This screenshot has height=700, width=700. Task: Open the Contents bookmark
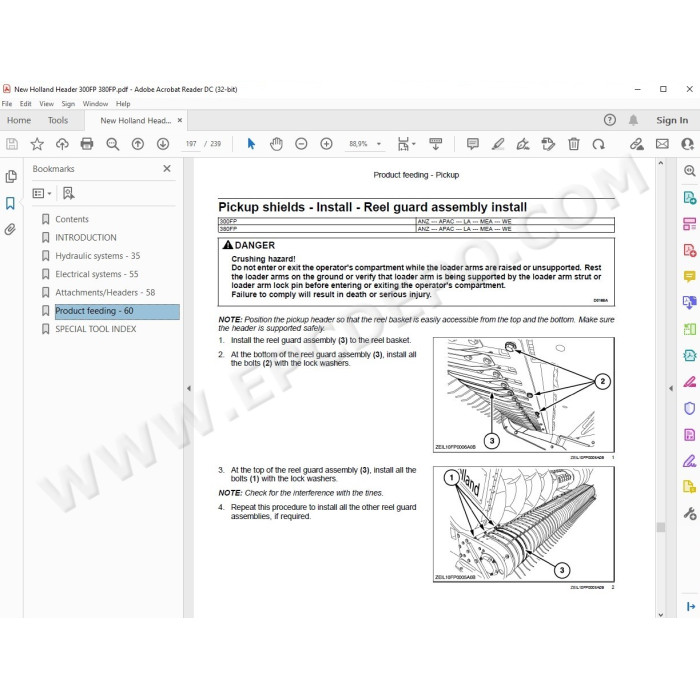pyautogui.click(x=72, y=219)
